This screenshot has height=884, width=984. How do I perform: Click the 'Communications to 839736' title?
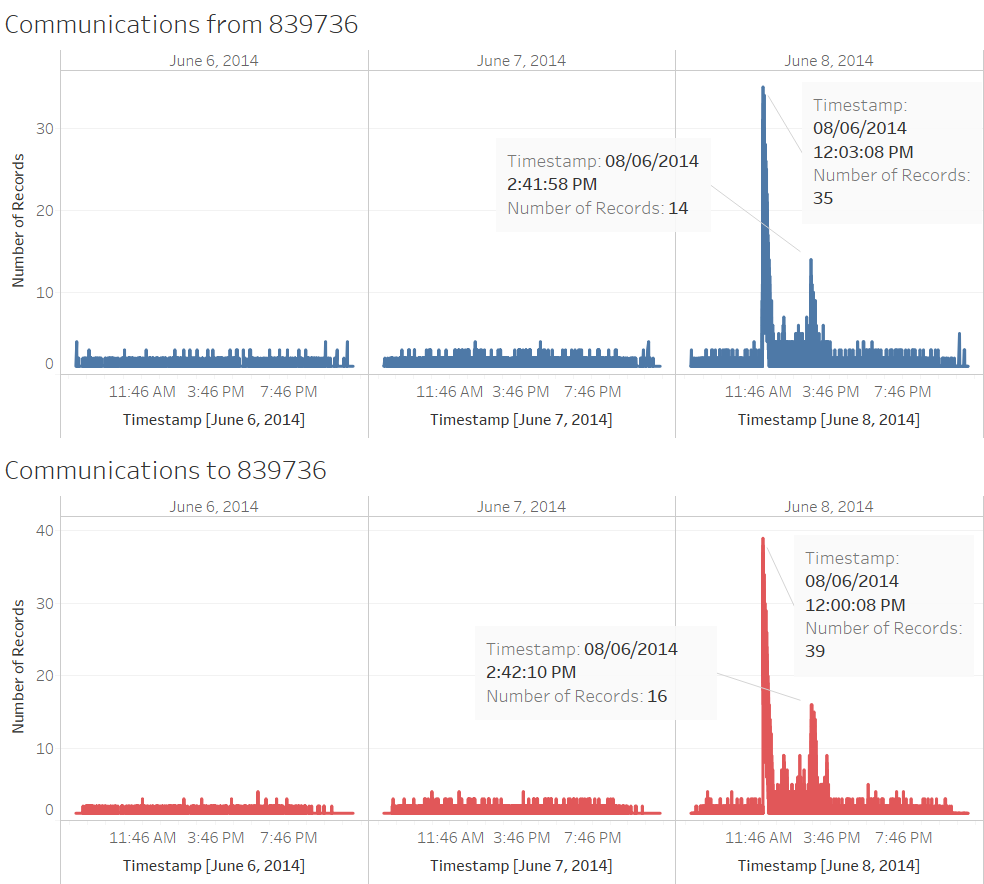tap(166, 471)
